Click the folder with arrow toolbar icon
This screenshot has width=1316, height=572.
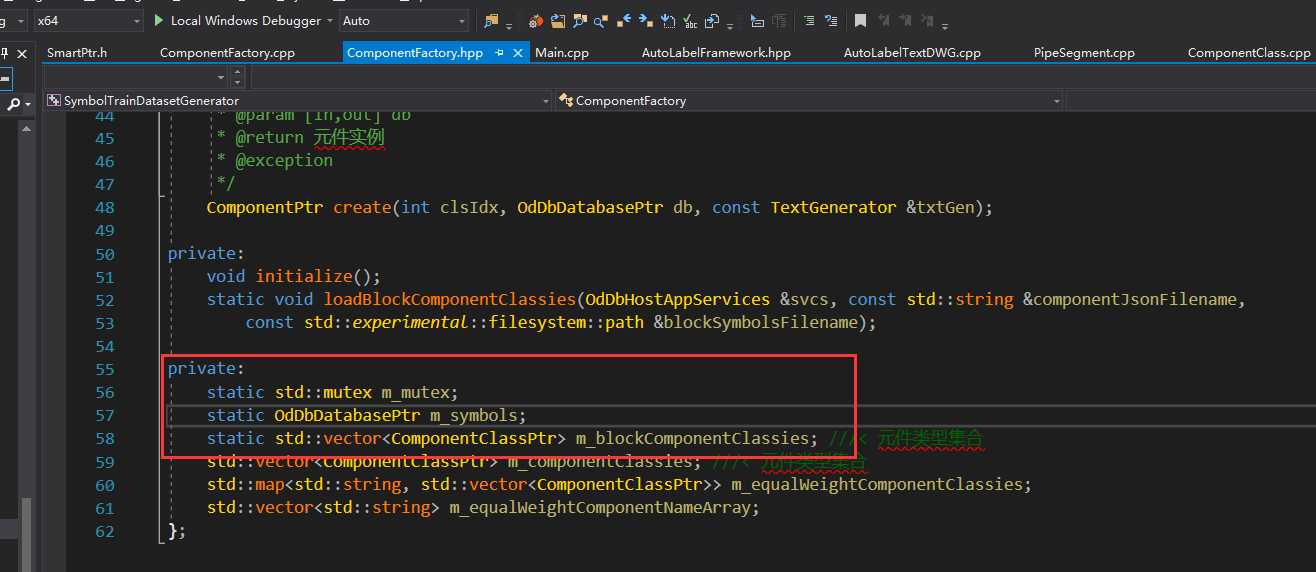coord(557,21)
